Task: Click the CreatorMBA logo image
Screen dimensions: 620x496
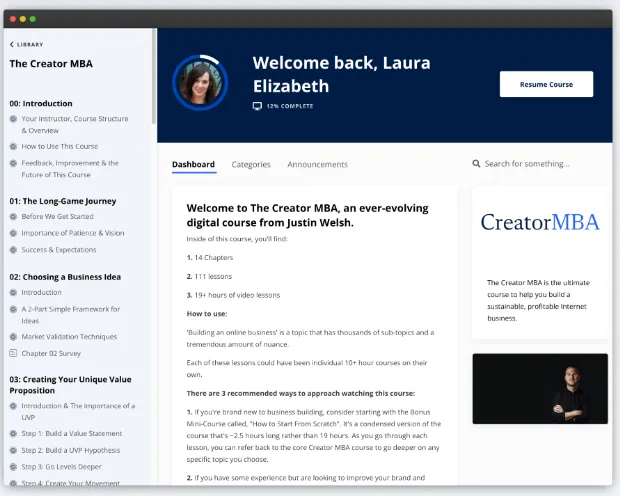Action: tap(540, 222)
